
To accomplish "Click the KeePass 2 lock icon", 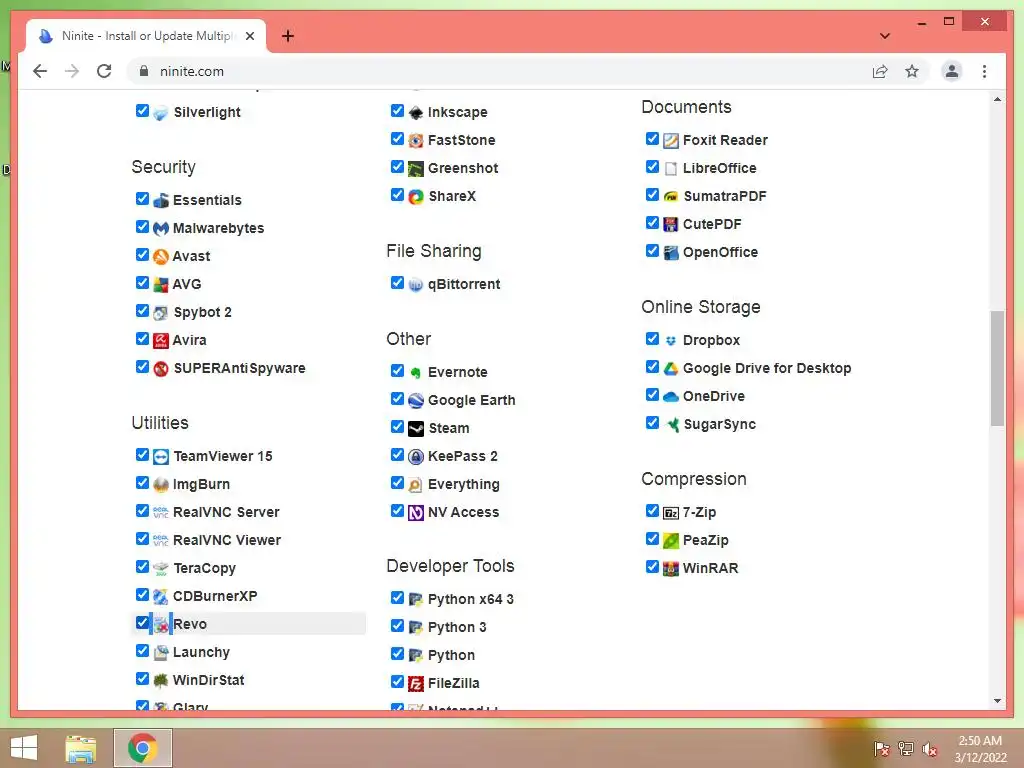I will 416,456.
